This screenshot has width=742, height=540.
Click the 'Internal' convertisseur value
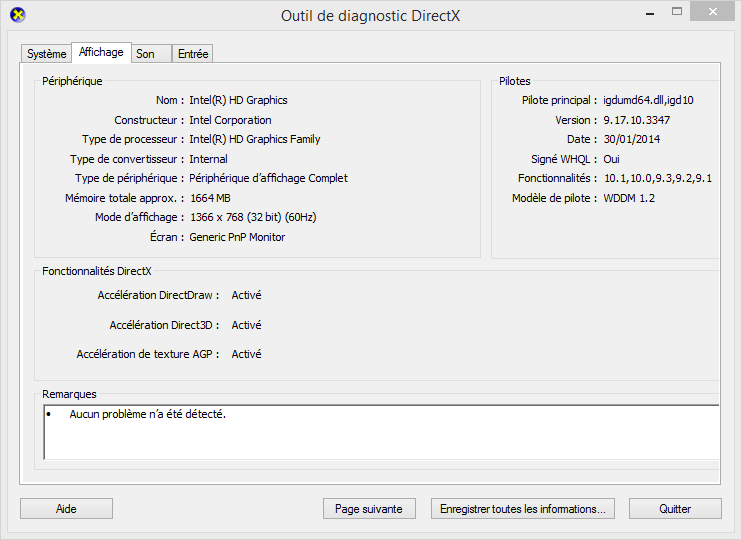208,159
